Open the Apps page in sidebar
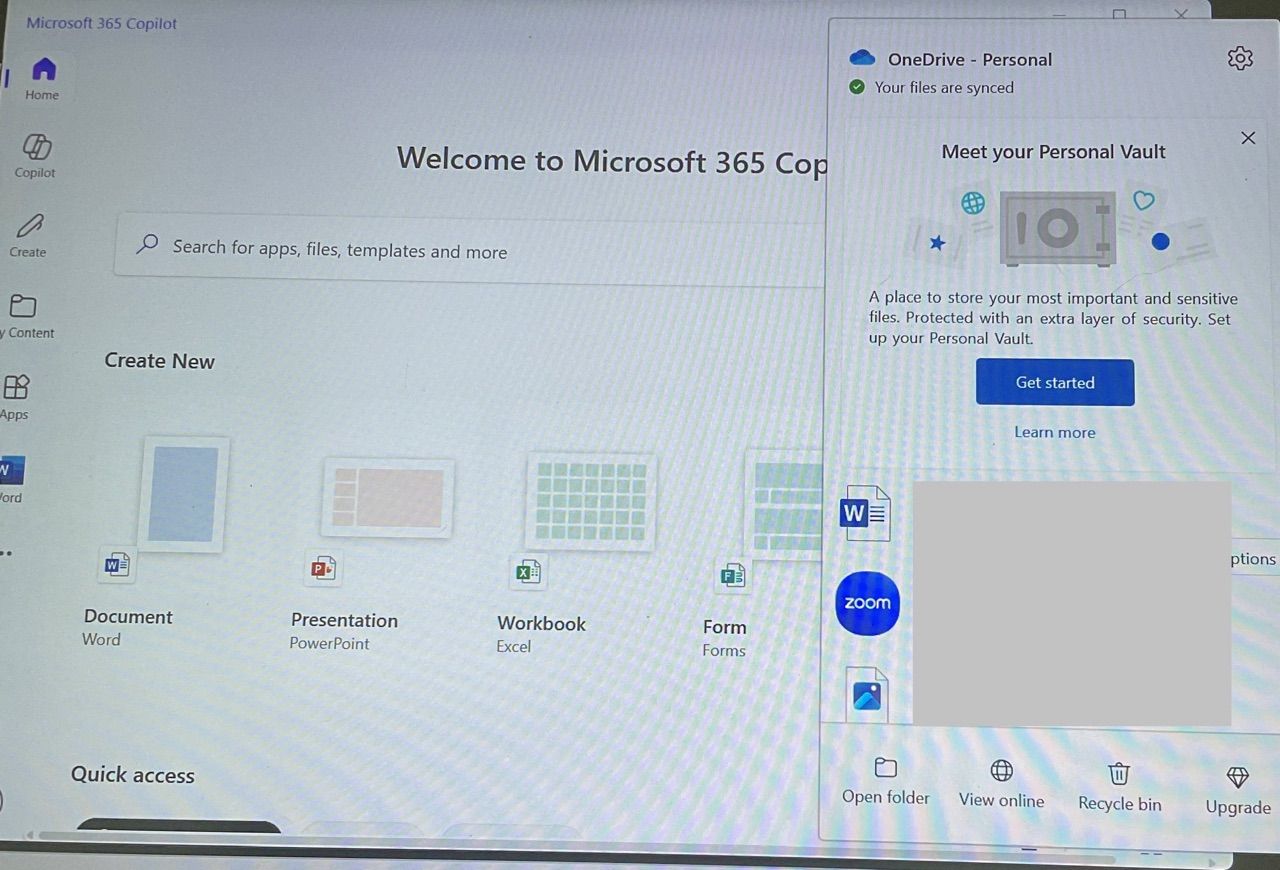Image resolution: width=1280 pixels, height=870 pixels. click(16, 397)
